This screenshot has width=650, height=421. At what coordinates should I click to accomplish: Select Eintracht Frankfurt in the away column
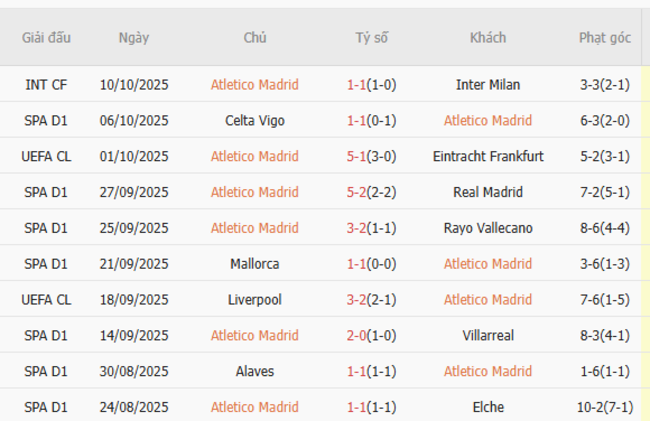coord(488,157)
